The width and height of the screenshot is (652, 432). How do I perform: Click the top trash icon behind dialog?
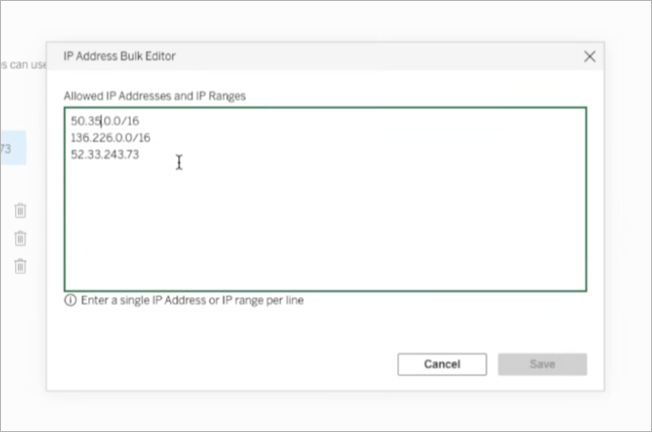[20, 211]
